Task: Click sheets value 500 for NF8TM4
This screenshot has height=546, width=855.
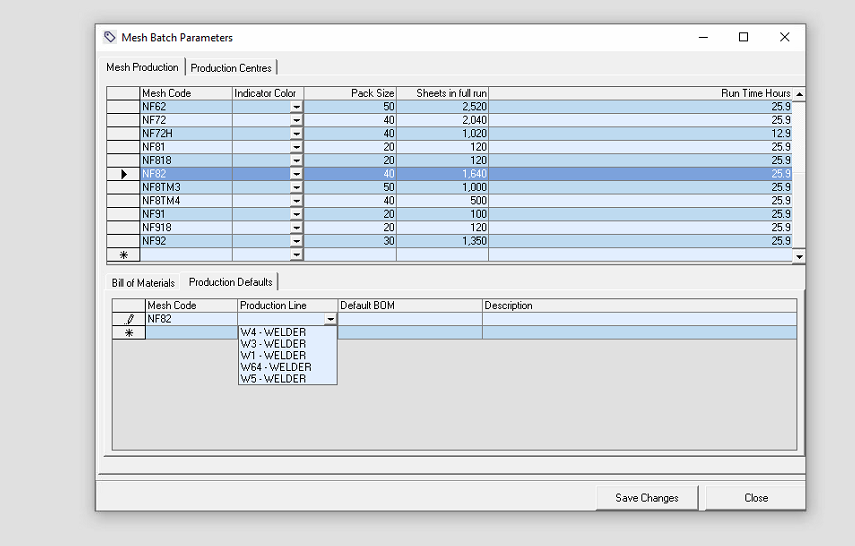Action: click(442, 201)
